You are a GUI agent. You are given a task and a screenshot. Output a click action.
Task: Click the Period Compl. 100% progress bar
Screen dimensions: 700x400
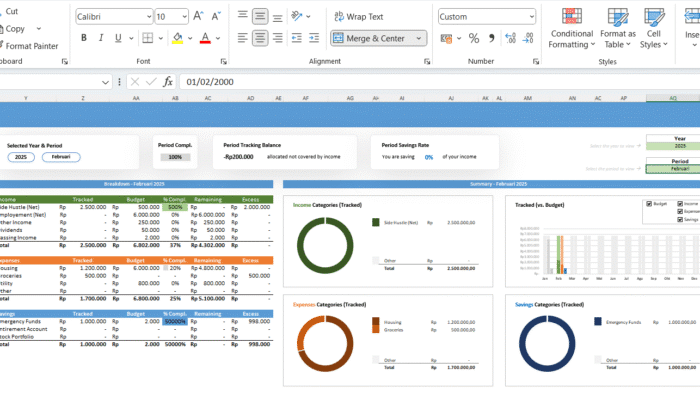click(175, 157)
